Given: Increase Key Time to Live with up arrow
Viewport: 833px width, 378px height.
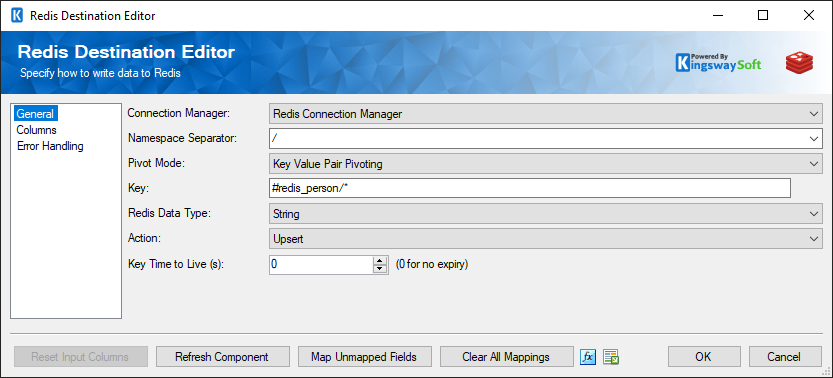Looking at the screenshot, I should pos(379,260).
